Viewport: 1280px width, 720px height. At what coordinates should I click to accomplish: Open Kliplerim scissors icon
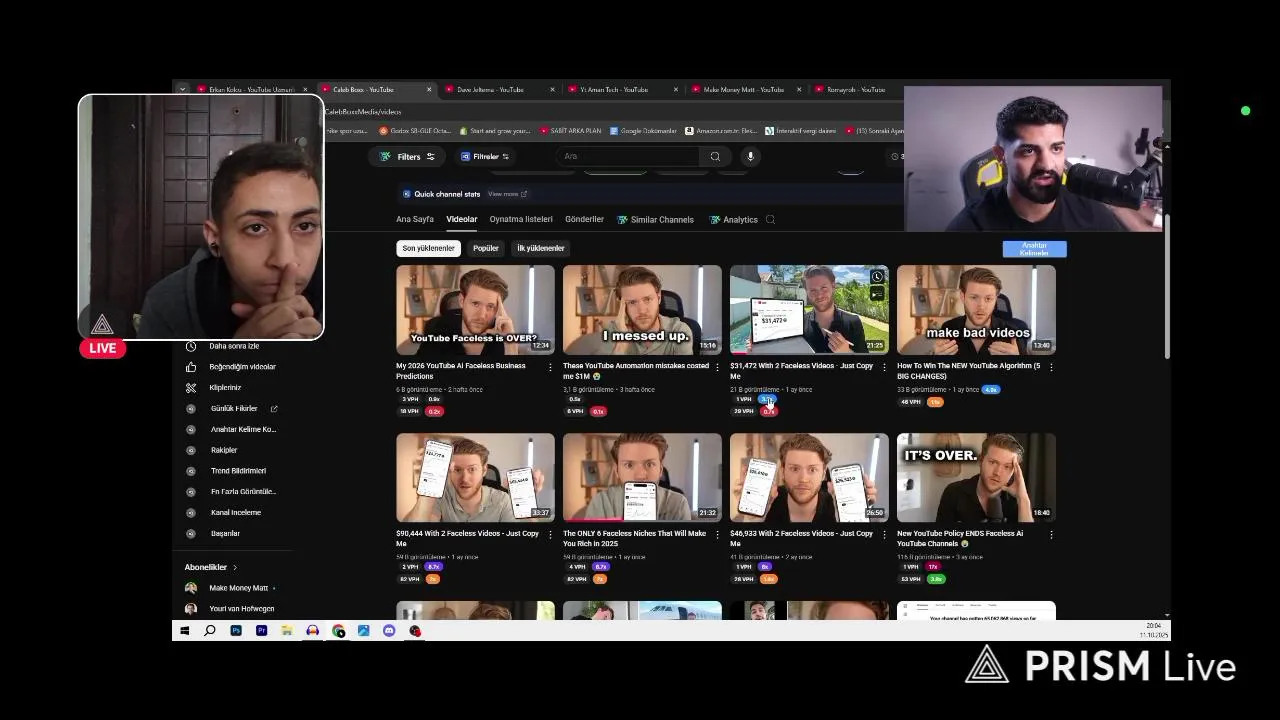[191, 388]
